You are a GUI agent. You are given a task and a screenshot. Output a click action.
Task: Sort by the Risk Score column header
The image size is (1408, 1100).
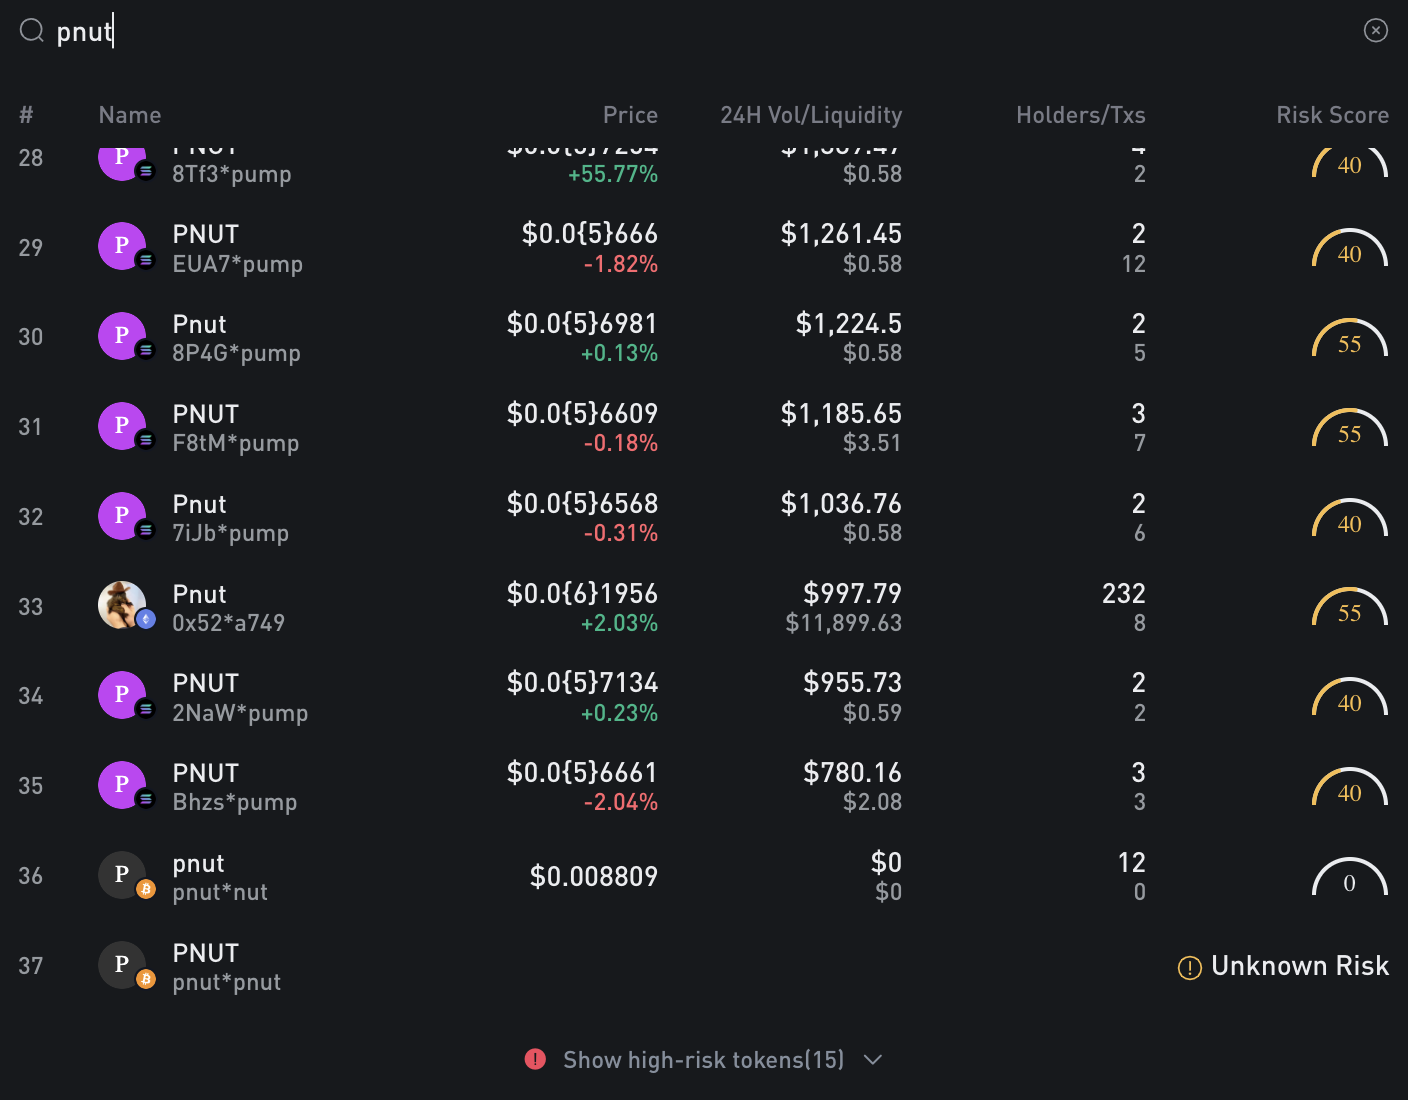[x=1332, y=115]
